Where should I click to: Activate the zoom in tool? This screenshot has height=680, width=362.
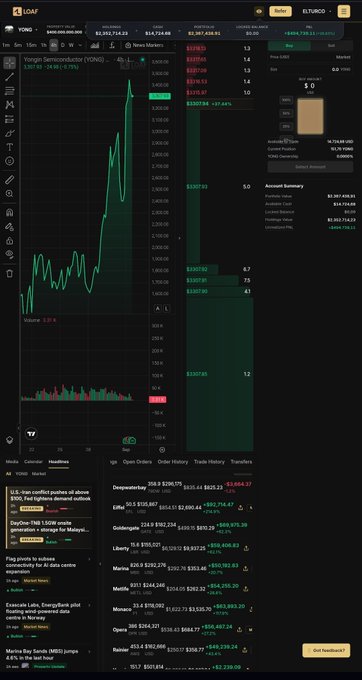coord(10,193)
